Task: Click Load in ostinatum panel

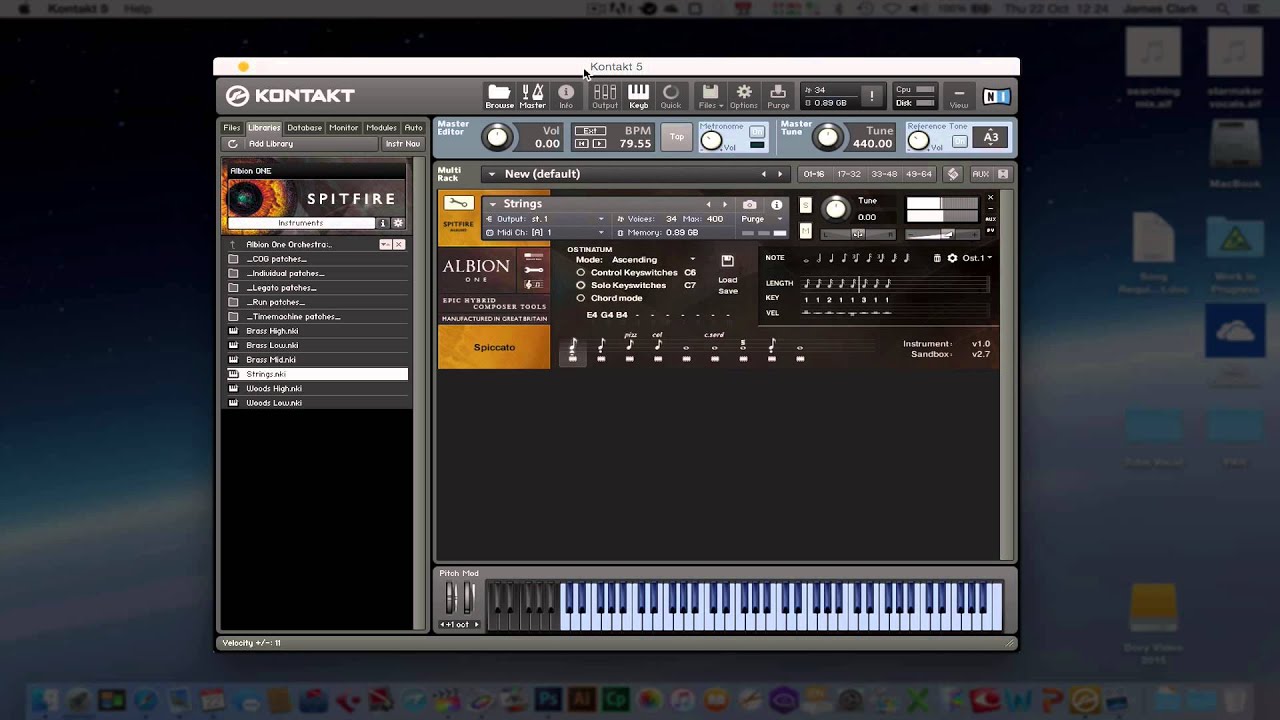Action: (728, 280)
